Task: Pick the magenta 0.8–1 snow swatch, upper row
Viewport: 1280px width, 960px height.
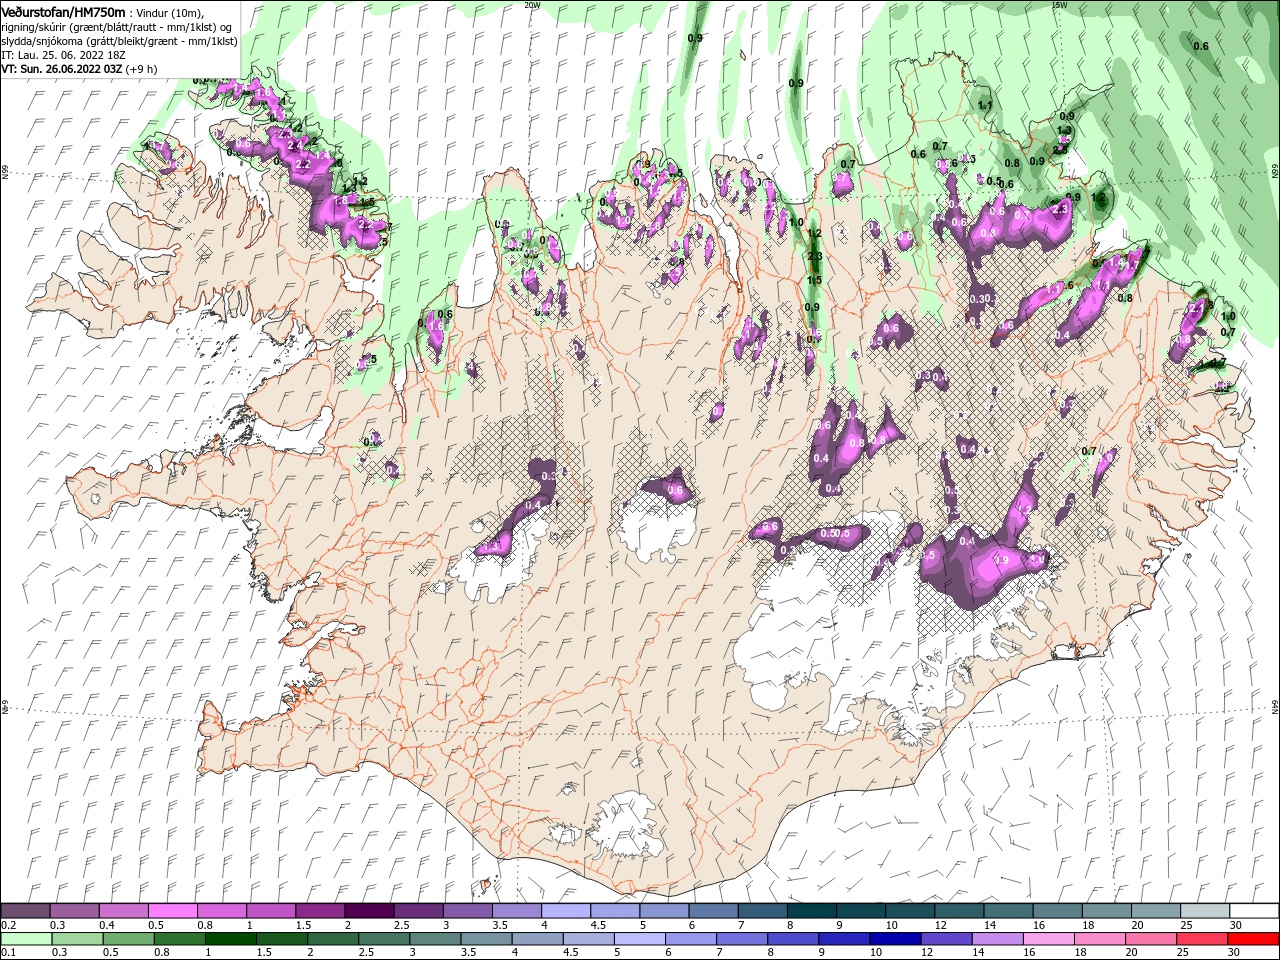Action: pyautogui.click(x=221, y=911)
